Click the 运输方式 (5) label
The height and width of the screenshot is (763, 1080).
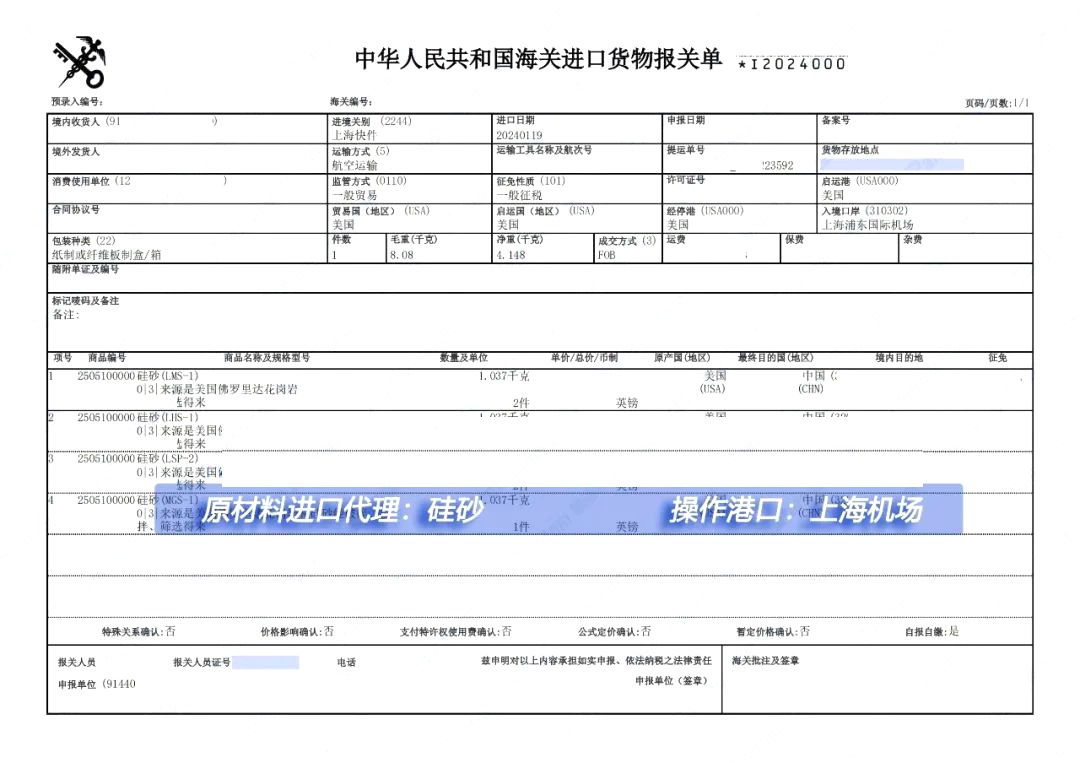point(360,151)
